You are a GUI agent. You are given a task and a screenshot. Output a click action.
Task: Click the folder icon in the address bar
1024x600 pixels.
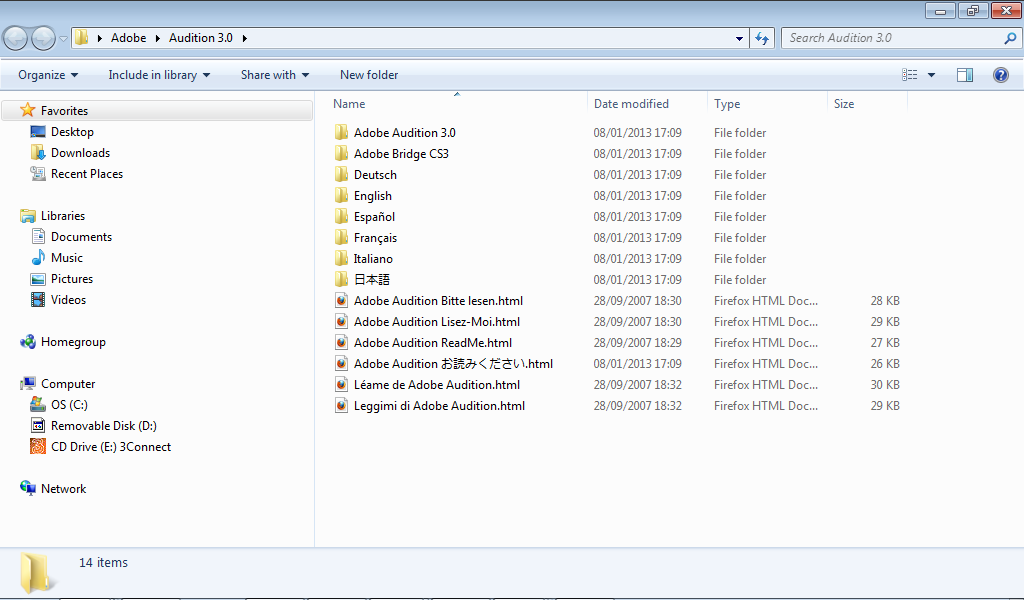(82, 38)
